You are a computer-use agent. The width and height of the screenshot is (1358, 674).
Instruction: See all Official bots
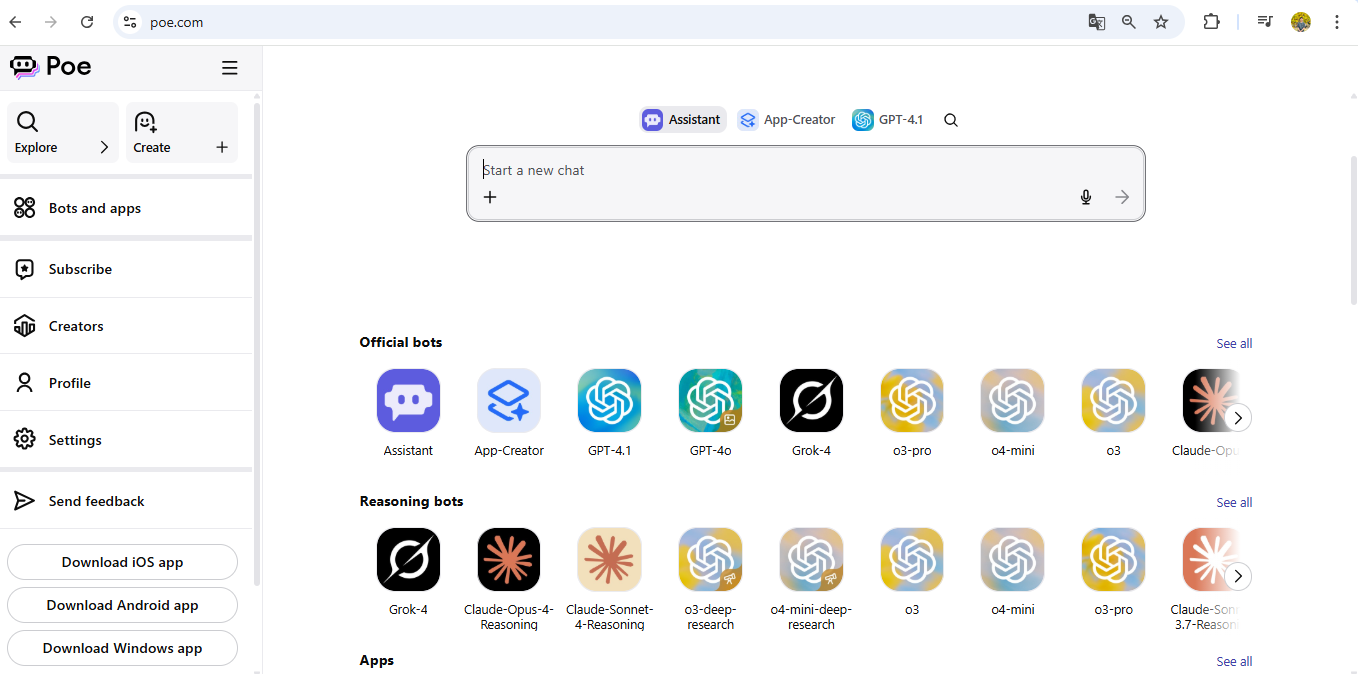tap(1234, 343)
